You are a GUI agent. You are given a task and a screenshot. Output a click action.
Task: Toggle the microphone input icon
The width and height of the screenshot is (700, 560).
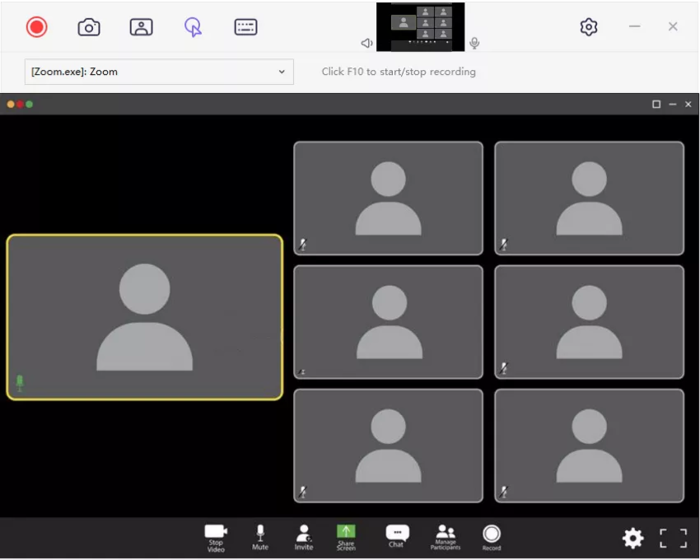[475, 43]
